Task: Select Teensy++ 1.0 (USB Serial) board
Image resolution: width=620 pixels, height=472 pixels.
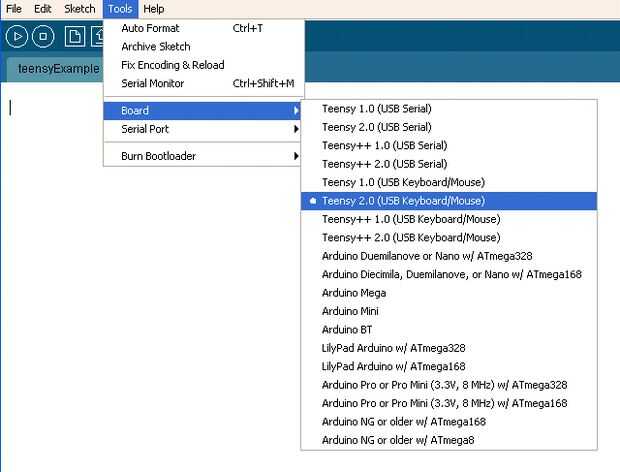Action: pos(449,145)
